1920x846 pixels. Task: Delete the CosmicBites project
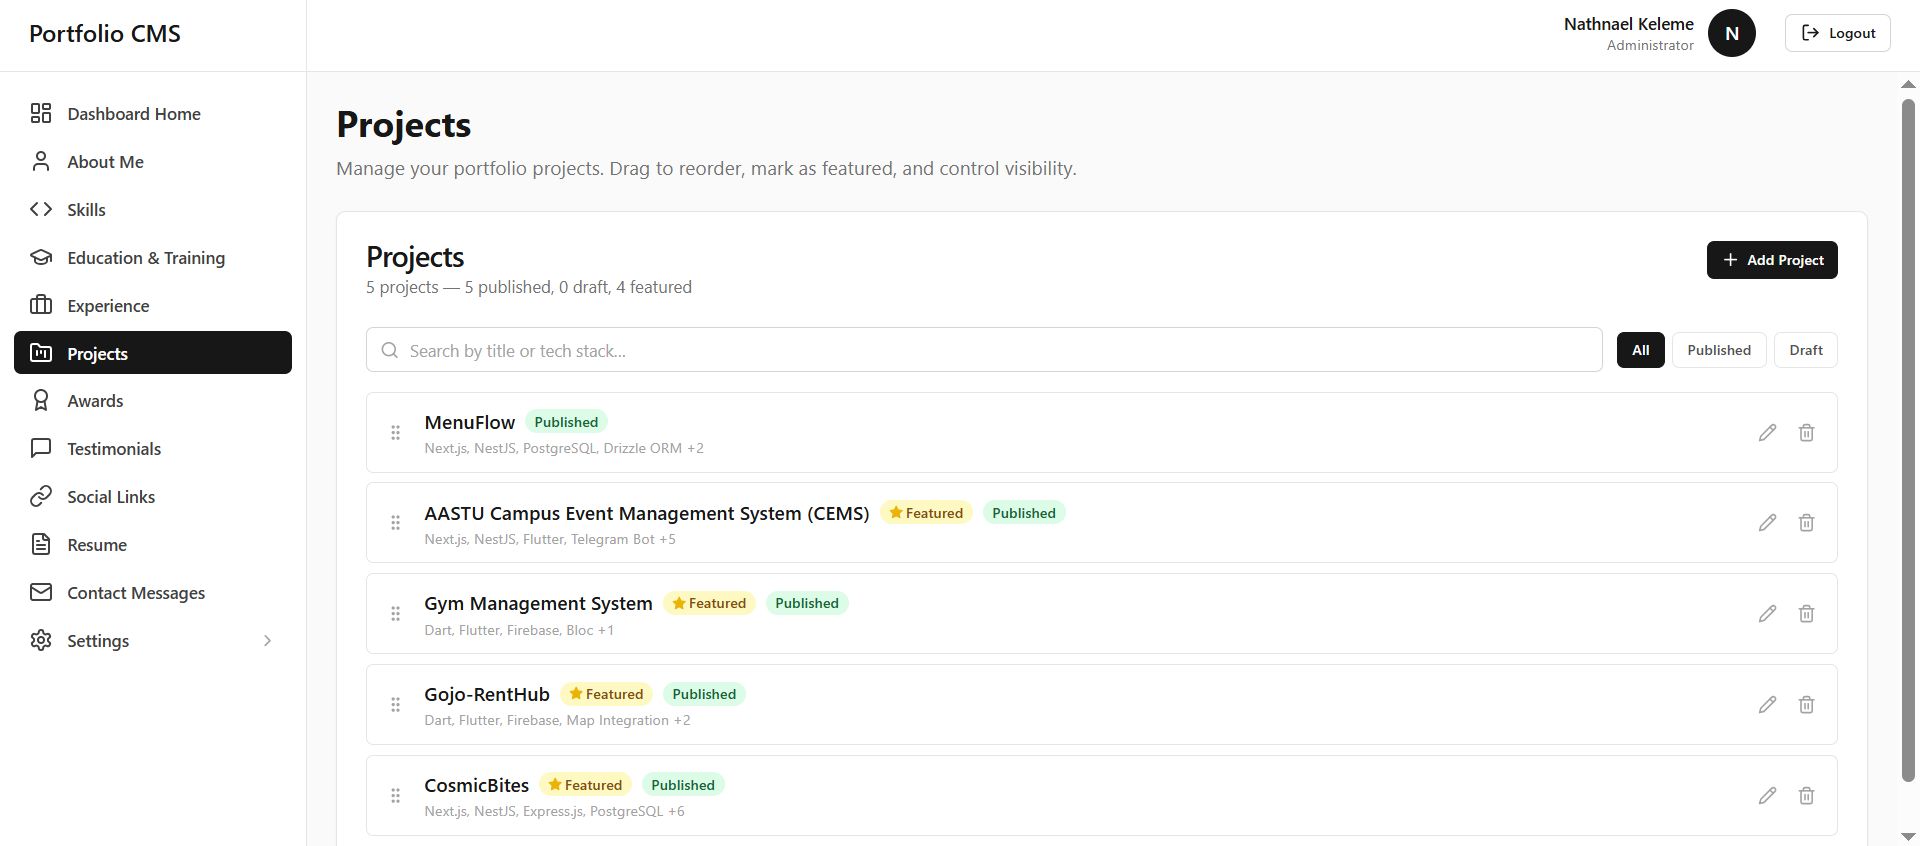pos(1806,795)
